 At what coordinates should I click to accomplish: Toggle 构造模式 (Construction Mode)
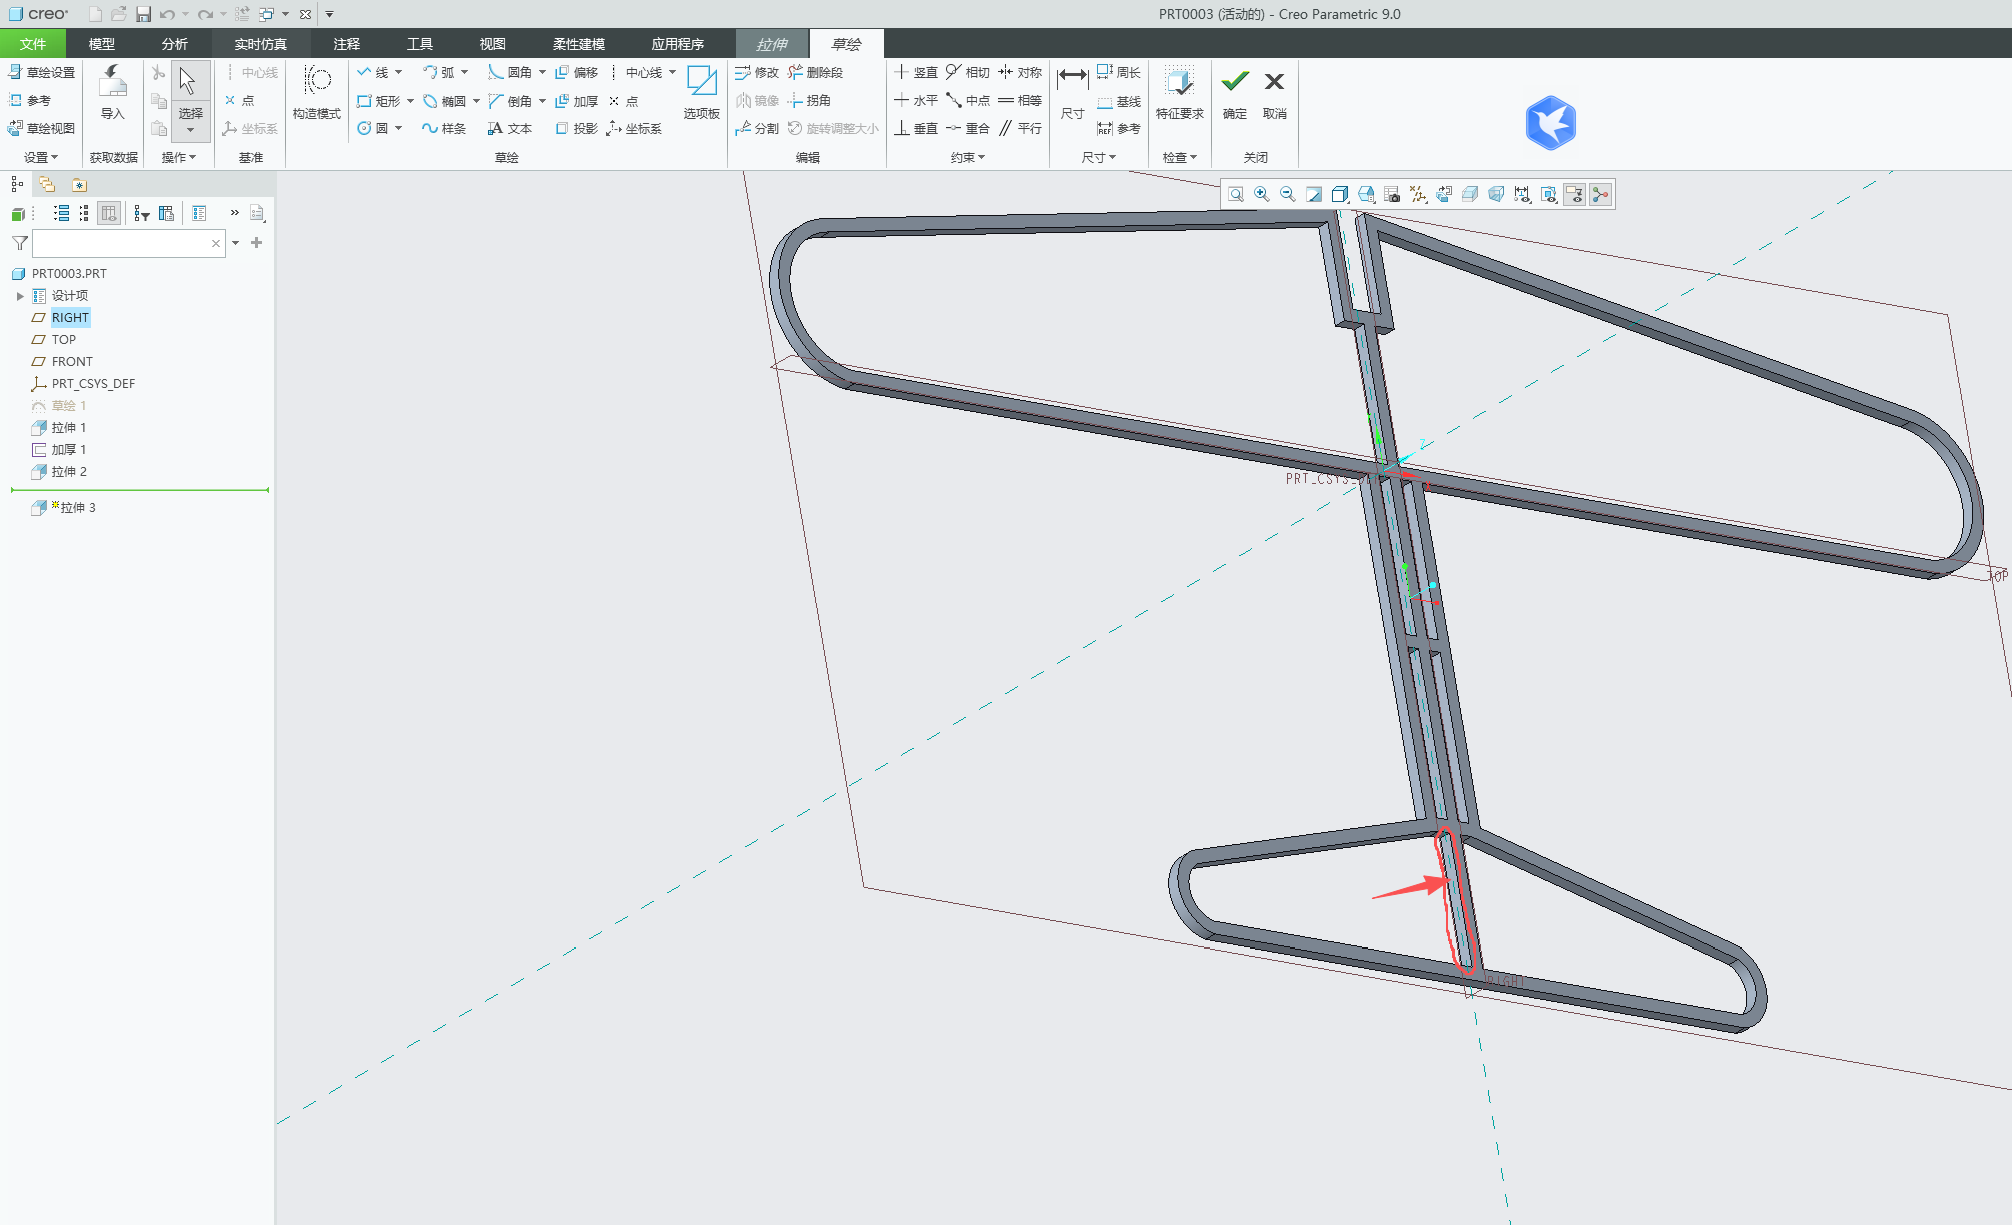317,93
